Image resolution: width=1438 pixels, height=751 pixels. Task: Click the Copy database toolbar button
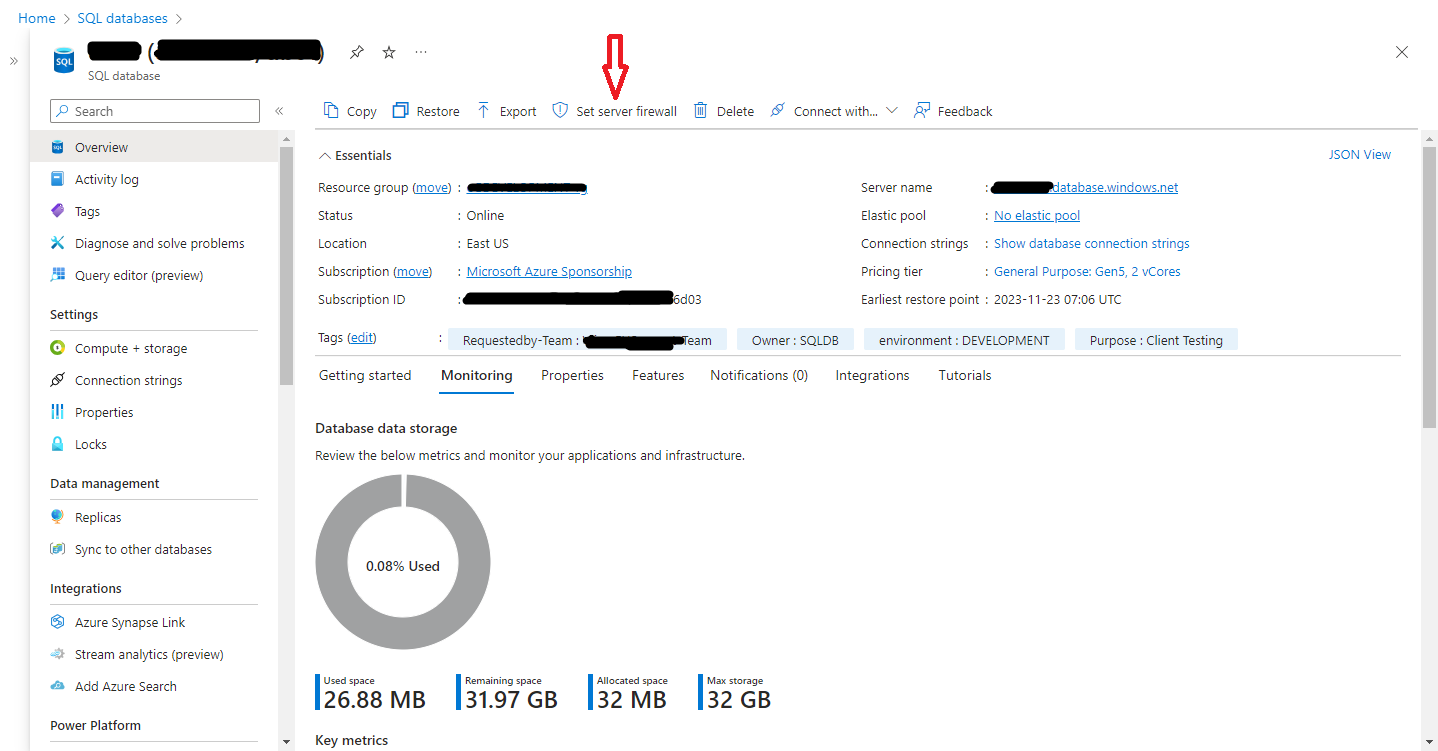pyautogui.click(x=349, y=111)
